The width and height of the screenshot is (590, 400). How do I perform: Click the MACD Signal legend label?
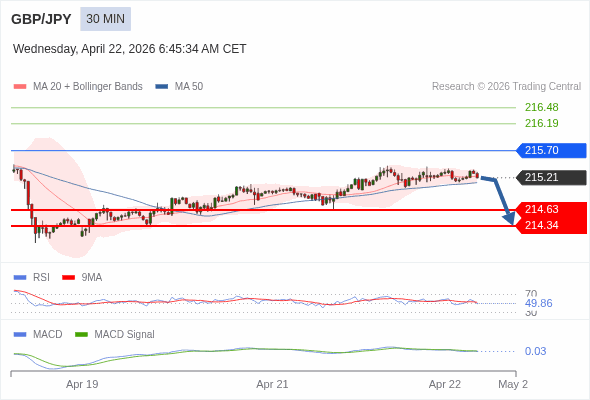[124, 335]
